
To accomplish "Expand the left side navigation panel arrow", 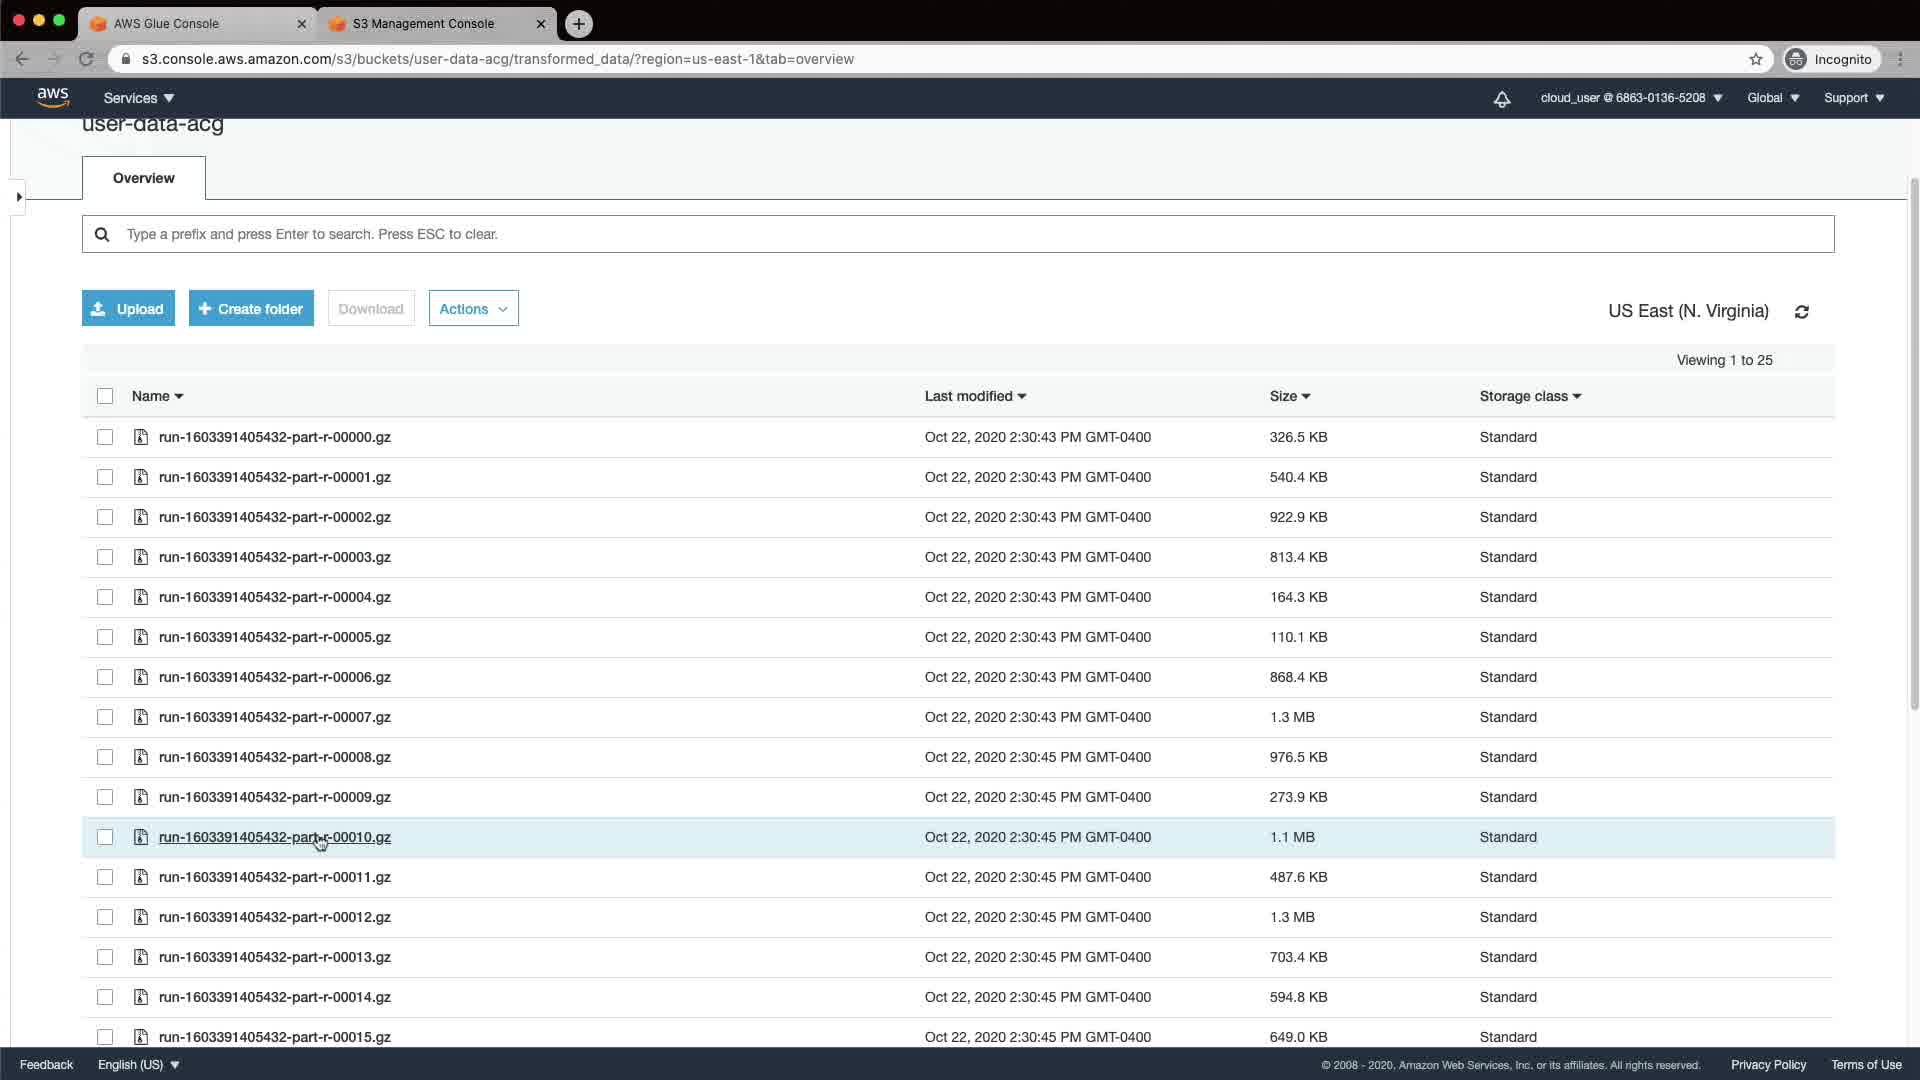I will pos(19,197).
